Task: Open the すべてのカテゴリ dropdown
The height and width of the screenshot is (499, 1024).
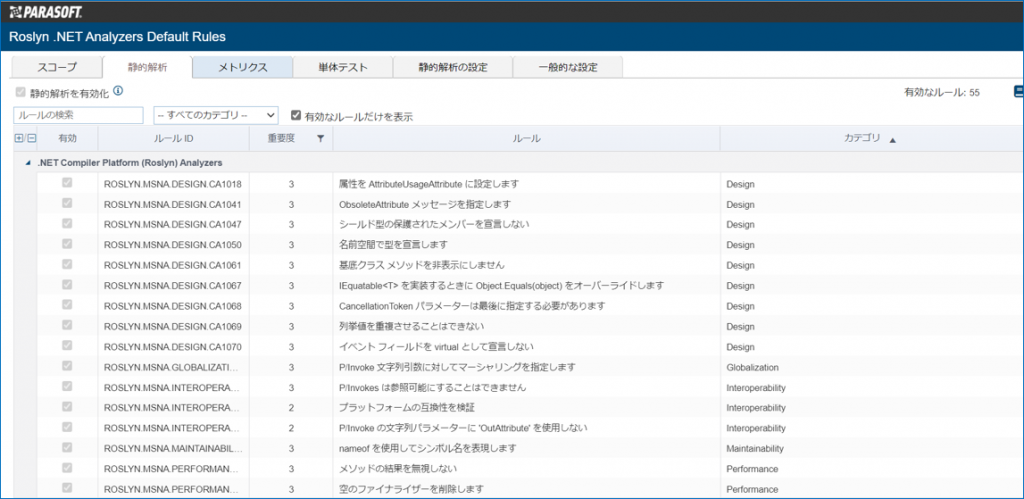Action: (x=216, y=116)
